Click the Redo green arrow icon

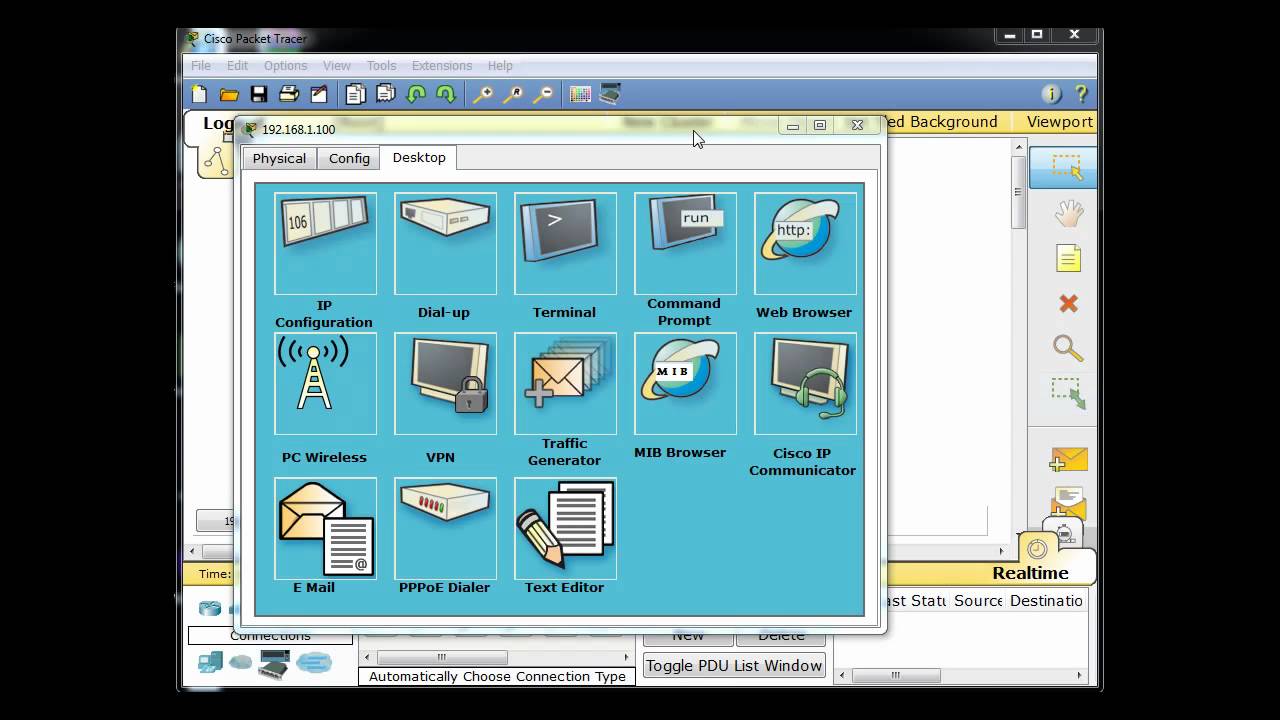coord(446,94)
